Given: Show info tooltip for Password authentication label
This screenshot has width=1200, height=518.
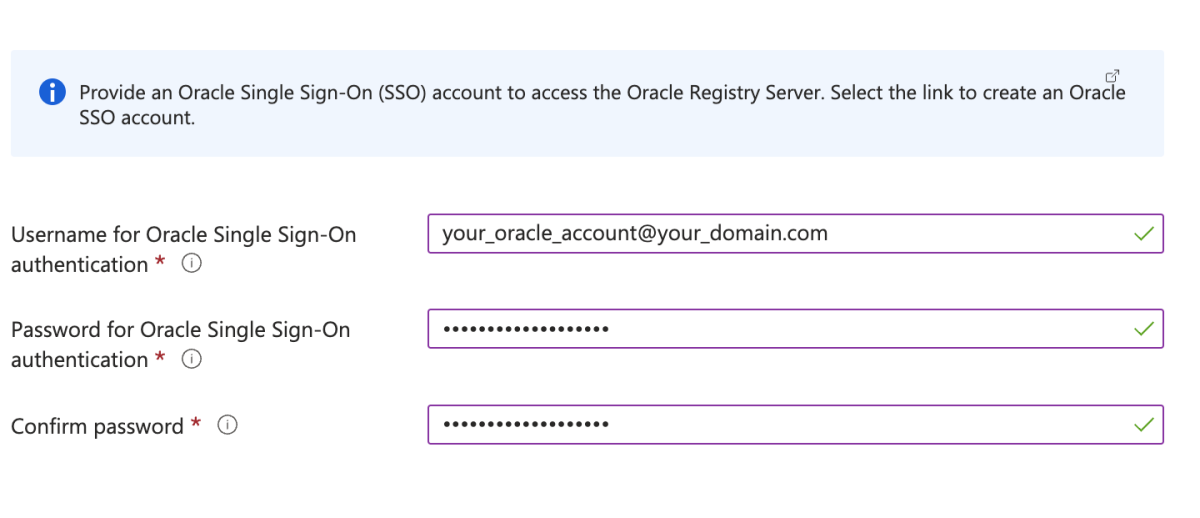Looking at the screenshot, I should (191, 360).
